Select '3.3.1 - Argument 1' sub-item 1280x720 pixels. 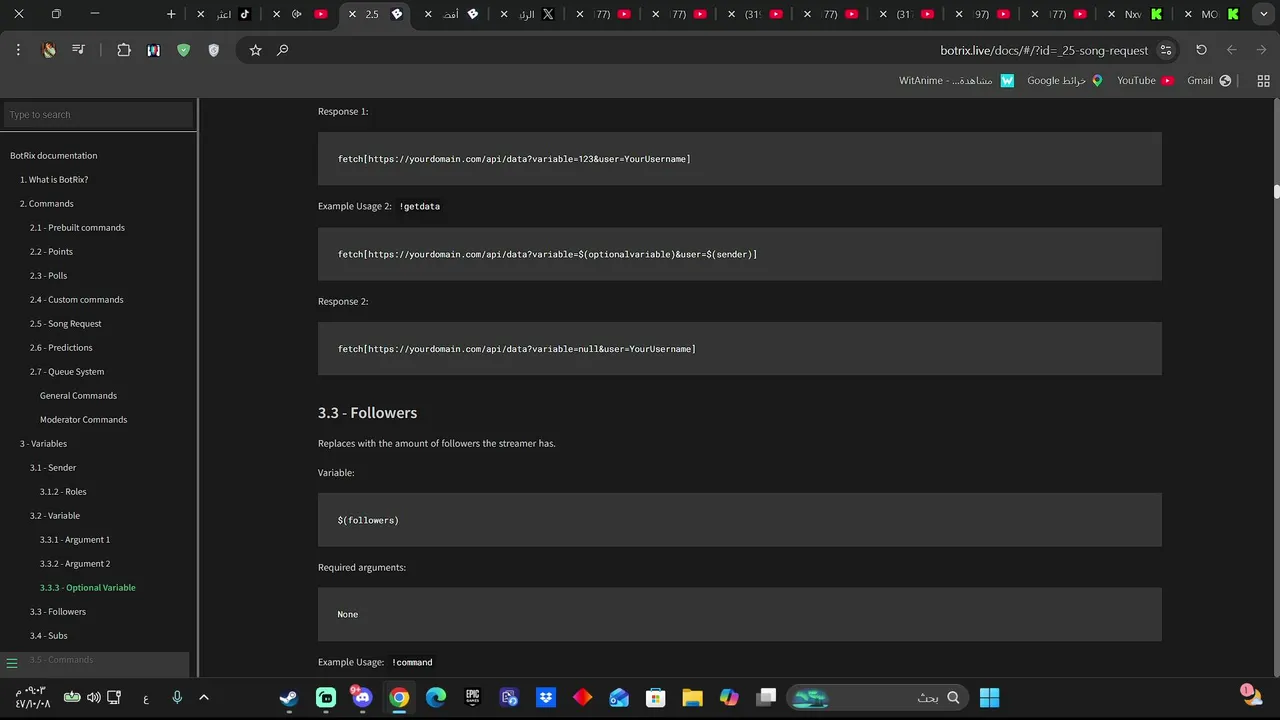tap(75, 540)
